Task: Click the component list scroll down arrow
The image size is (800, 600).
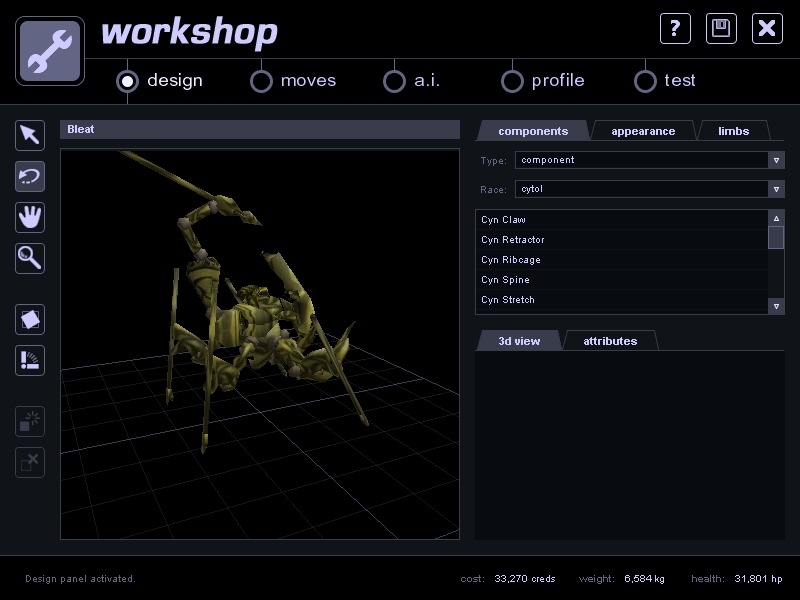Action: pyautogui.click(x=776, y=305)
